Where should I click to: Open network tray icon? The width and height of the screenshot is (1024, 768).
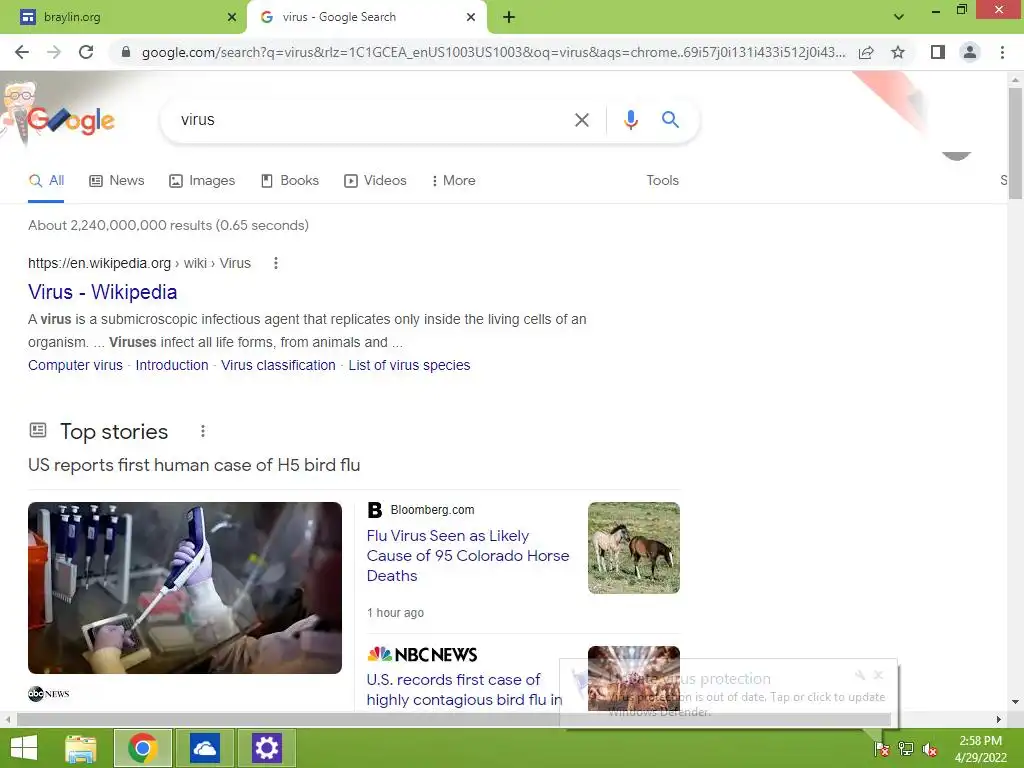(906, 749)
